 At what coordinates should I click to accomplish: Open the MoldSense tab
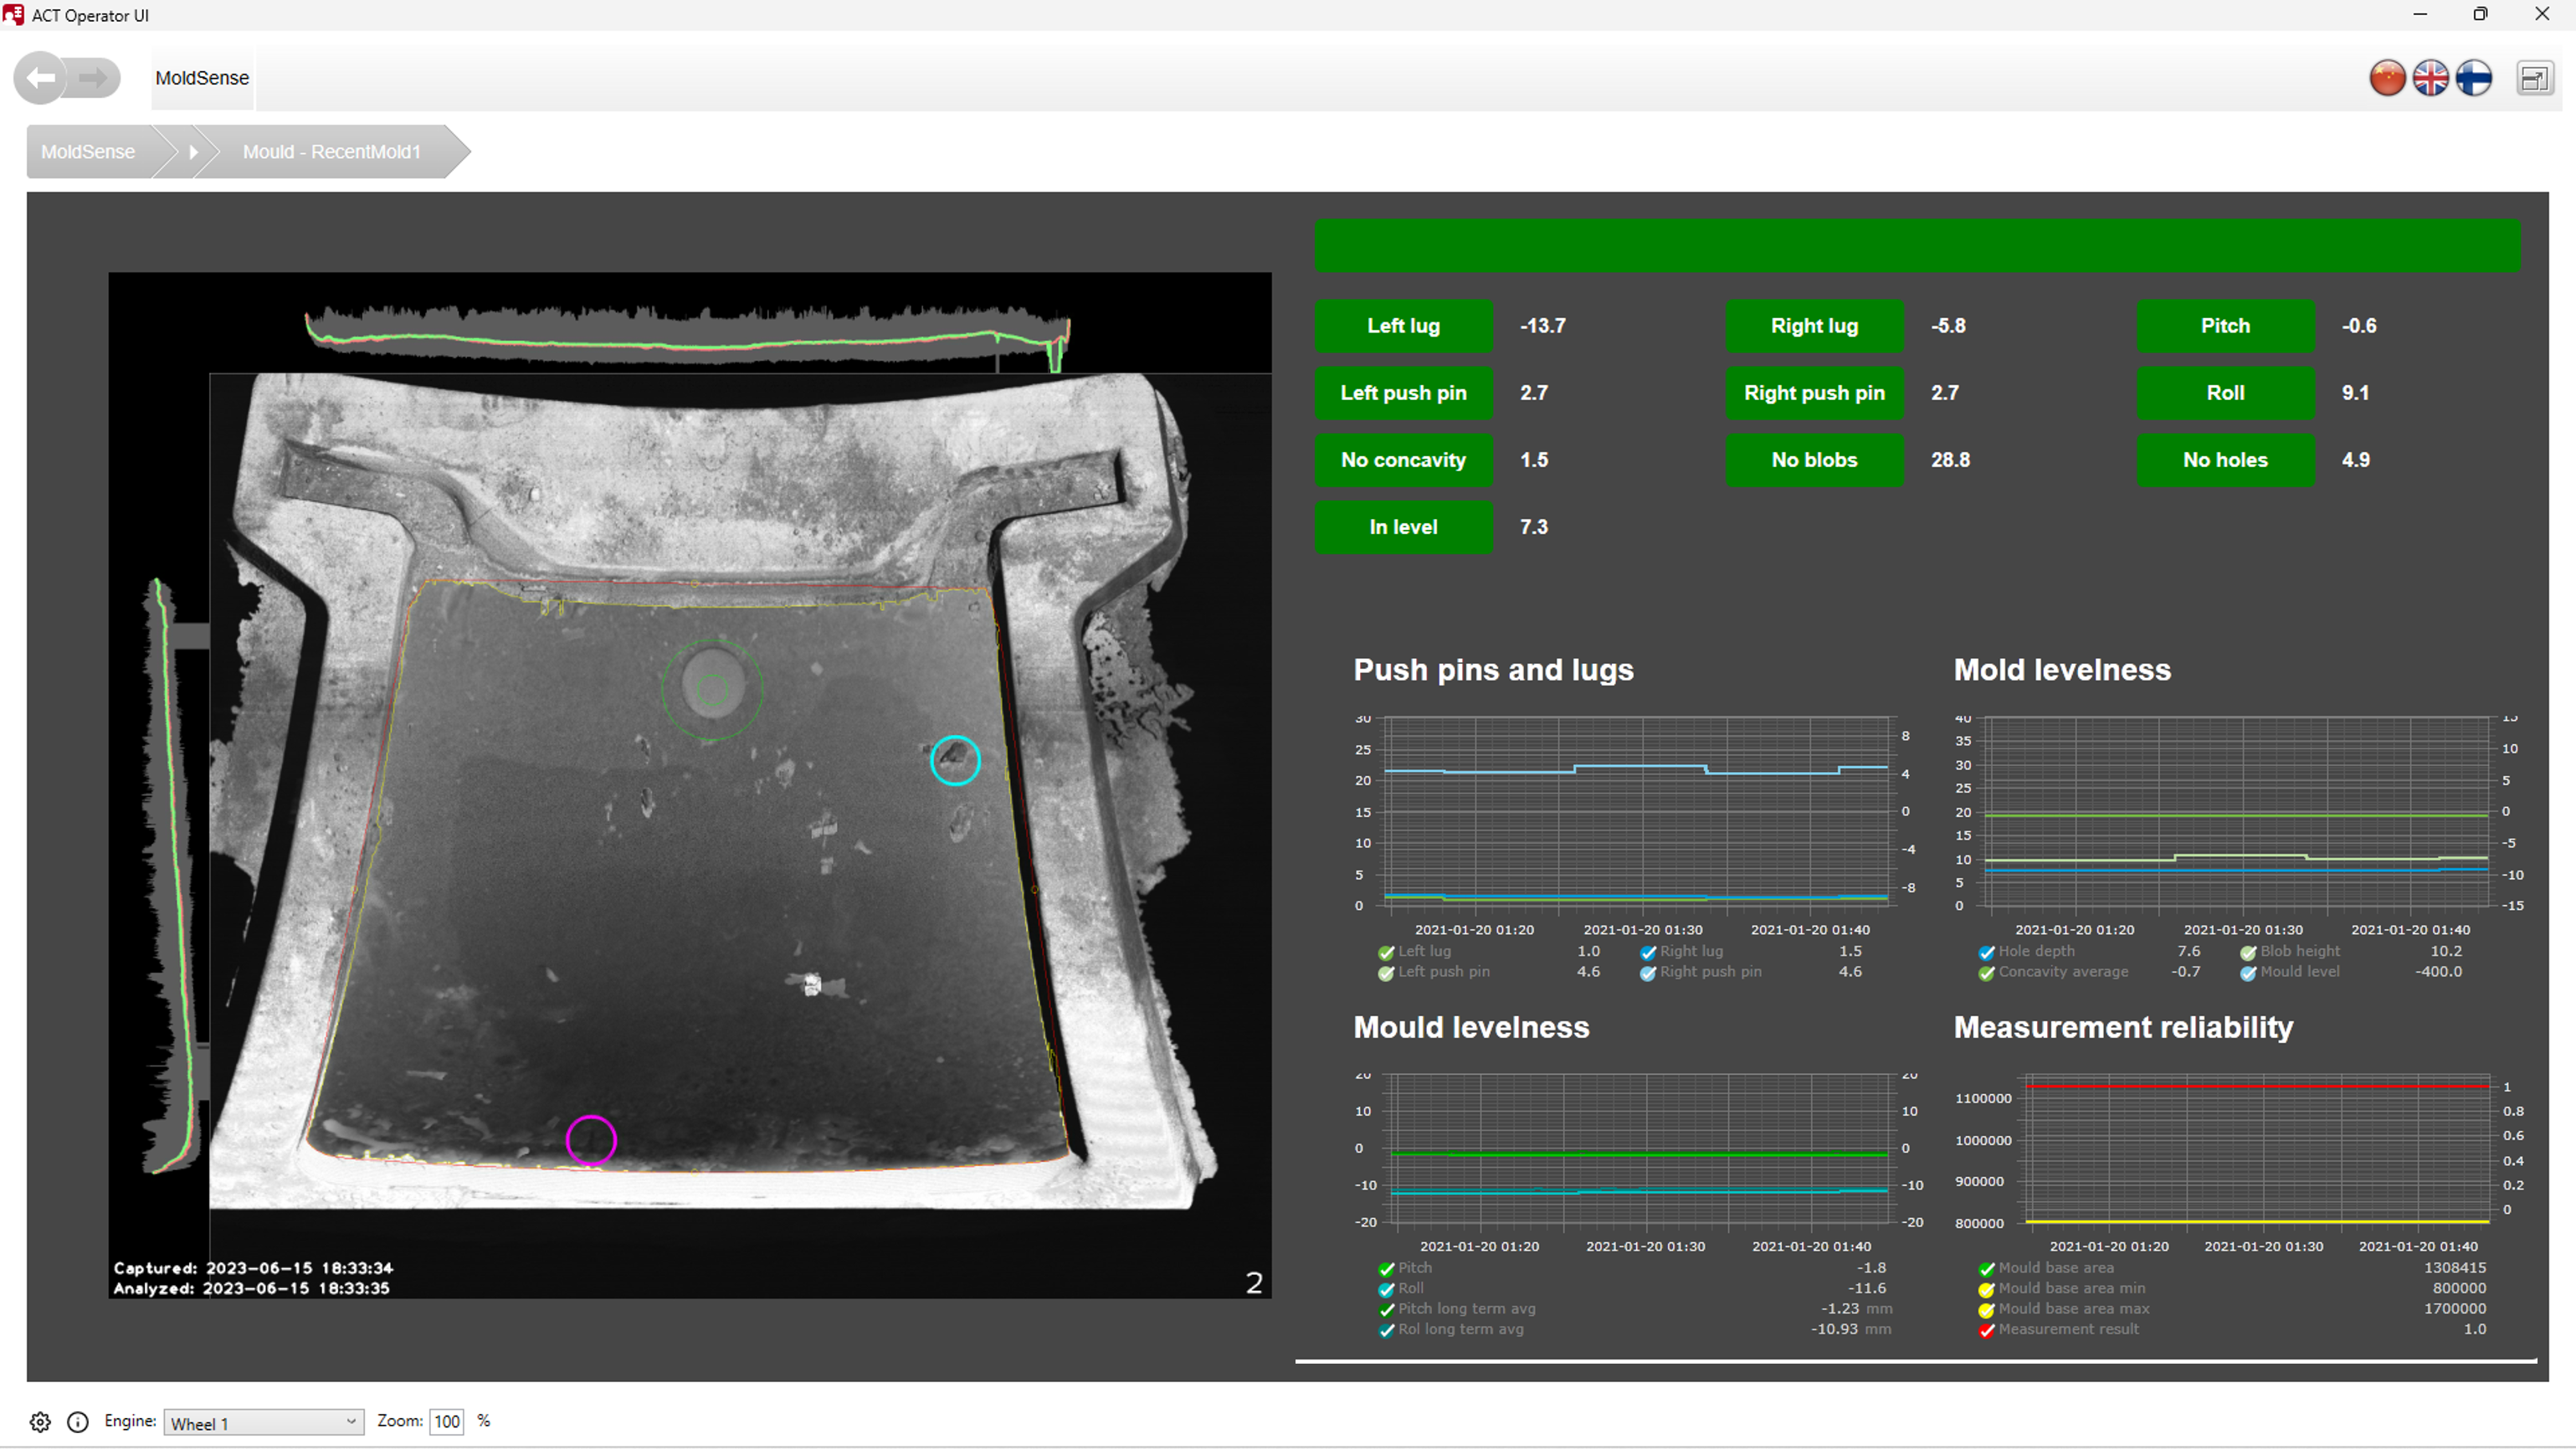click(202, 78)
